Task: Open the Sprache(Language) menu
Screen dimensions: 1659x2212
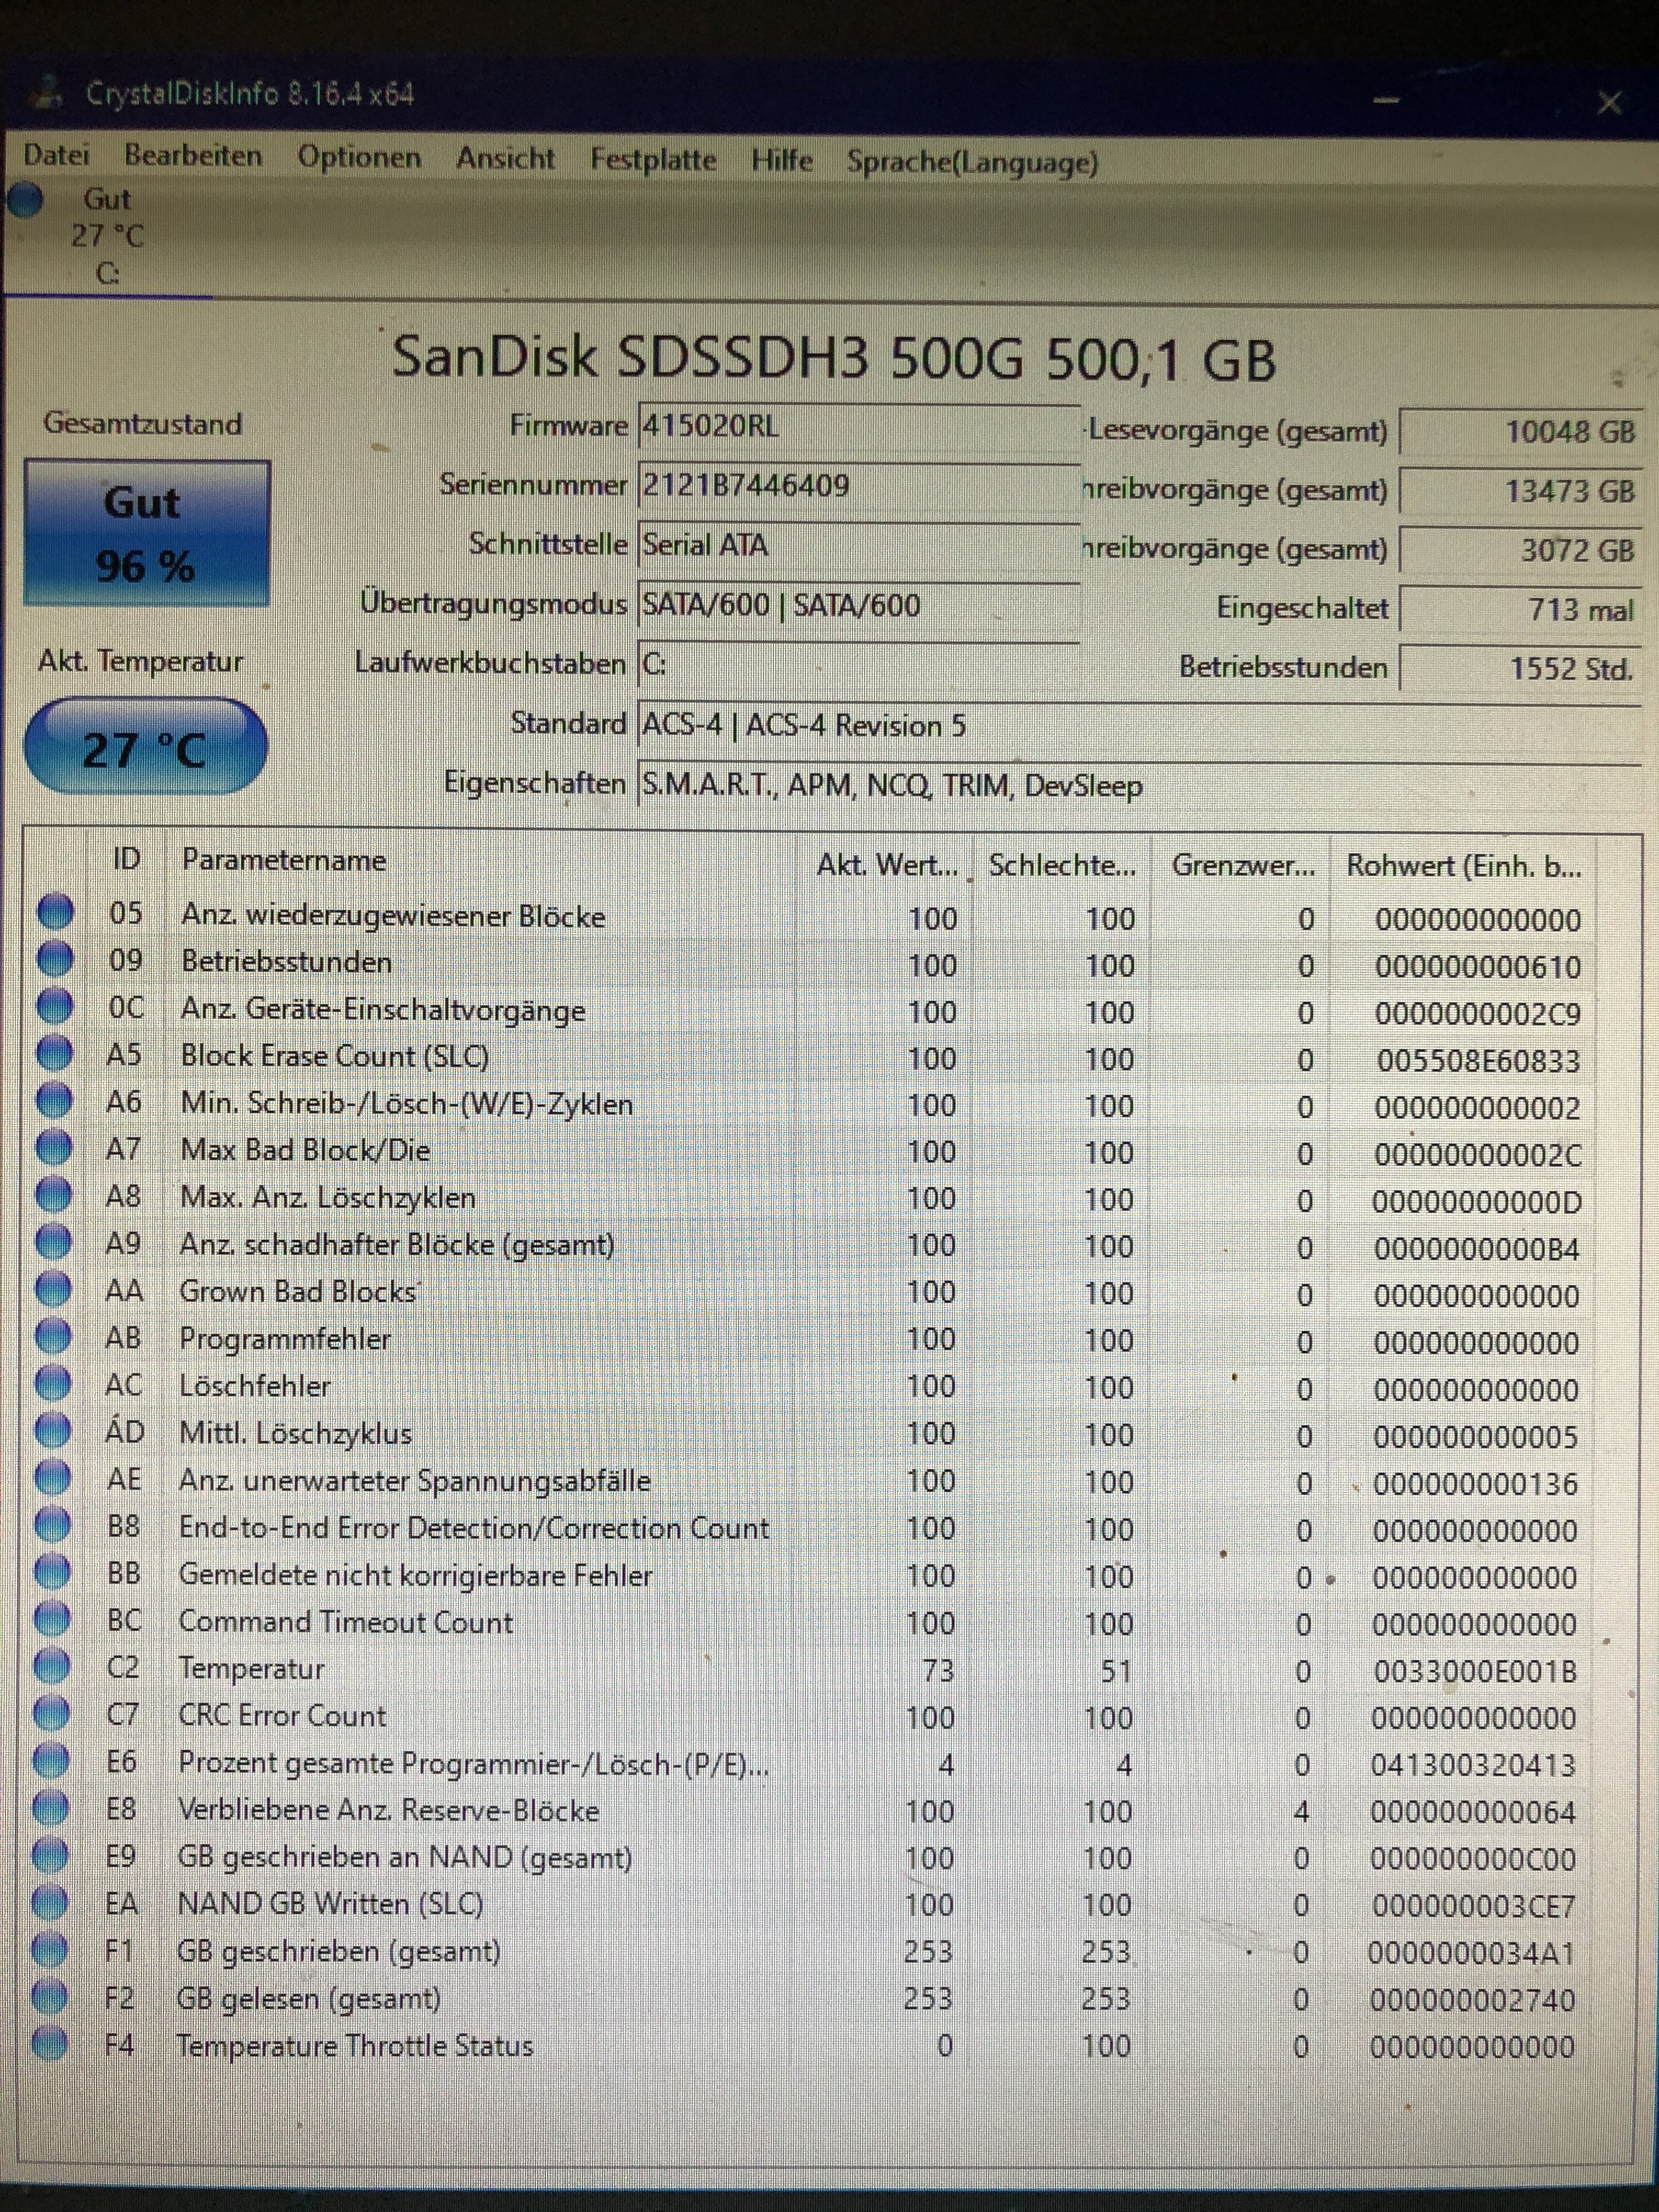Action: click(x=972, y=162)
